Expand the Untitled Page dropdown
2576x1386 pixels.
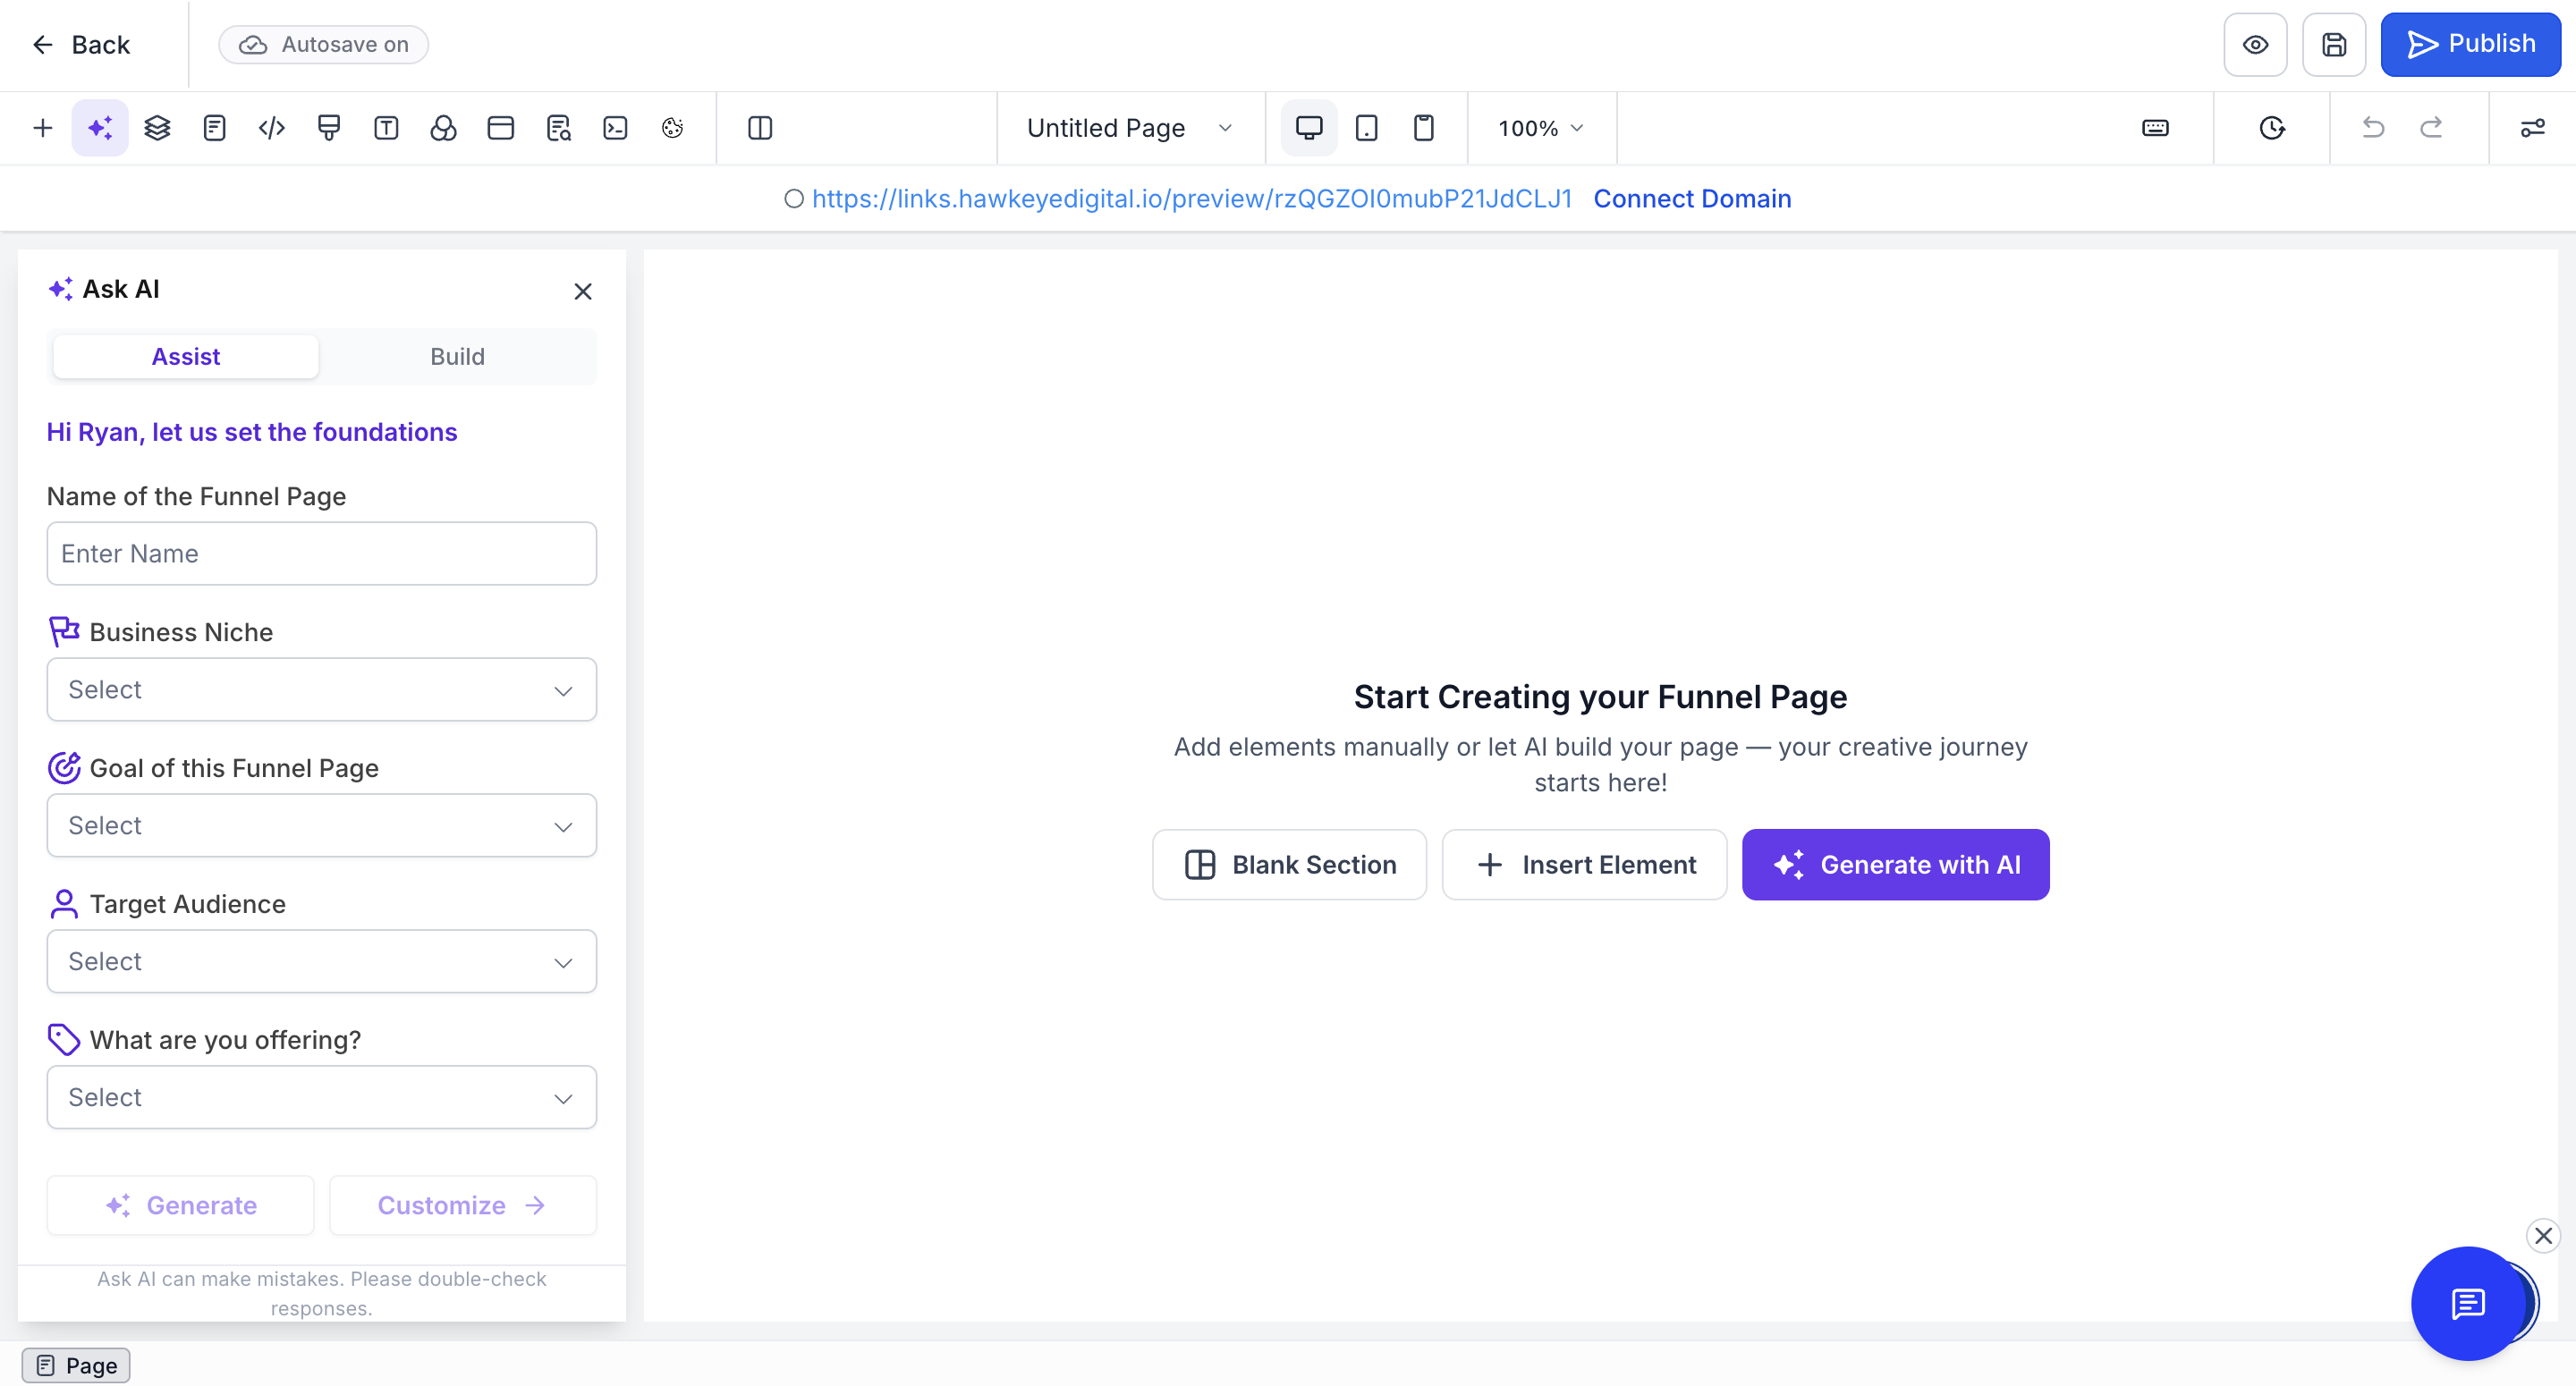click(x=1130, y=128)
